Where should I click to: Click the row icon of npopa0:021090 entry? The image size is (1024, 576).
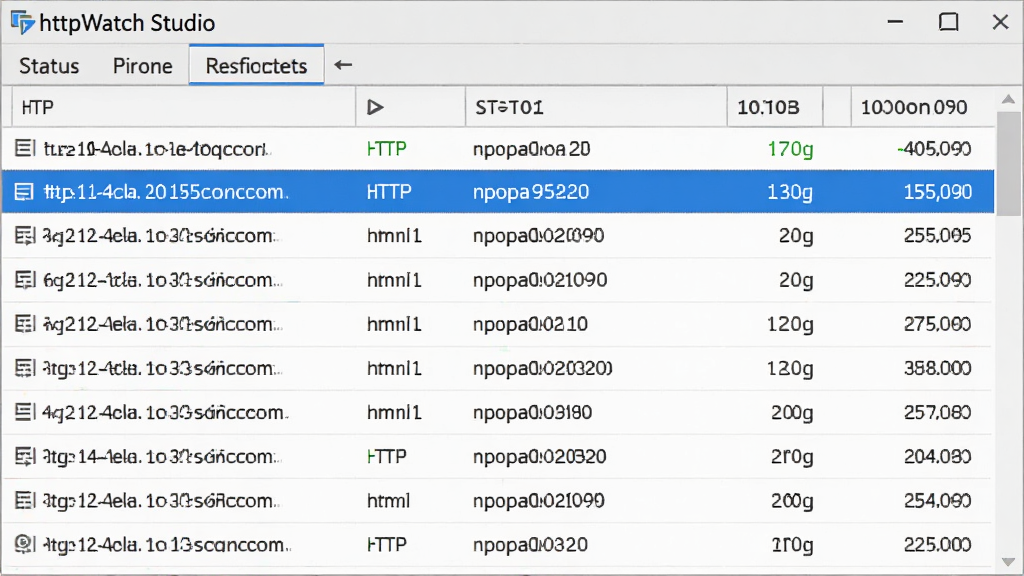[x=25, y=280]
